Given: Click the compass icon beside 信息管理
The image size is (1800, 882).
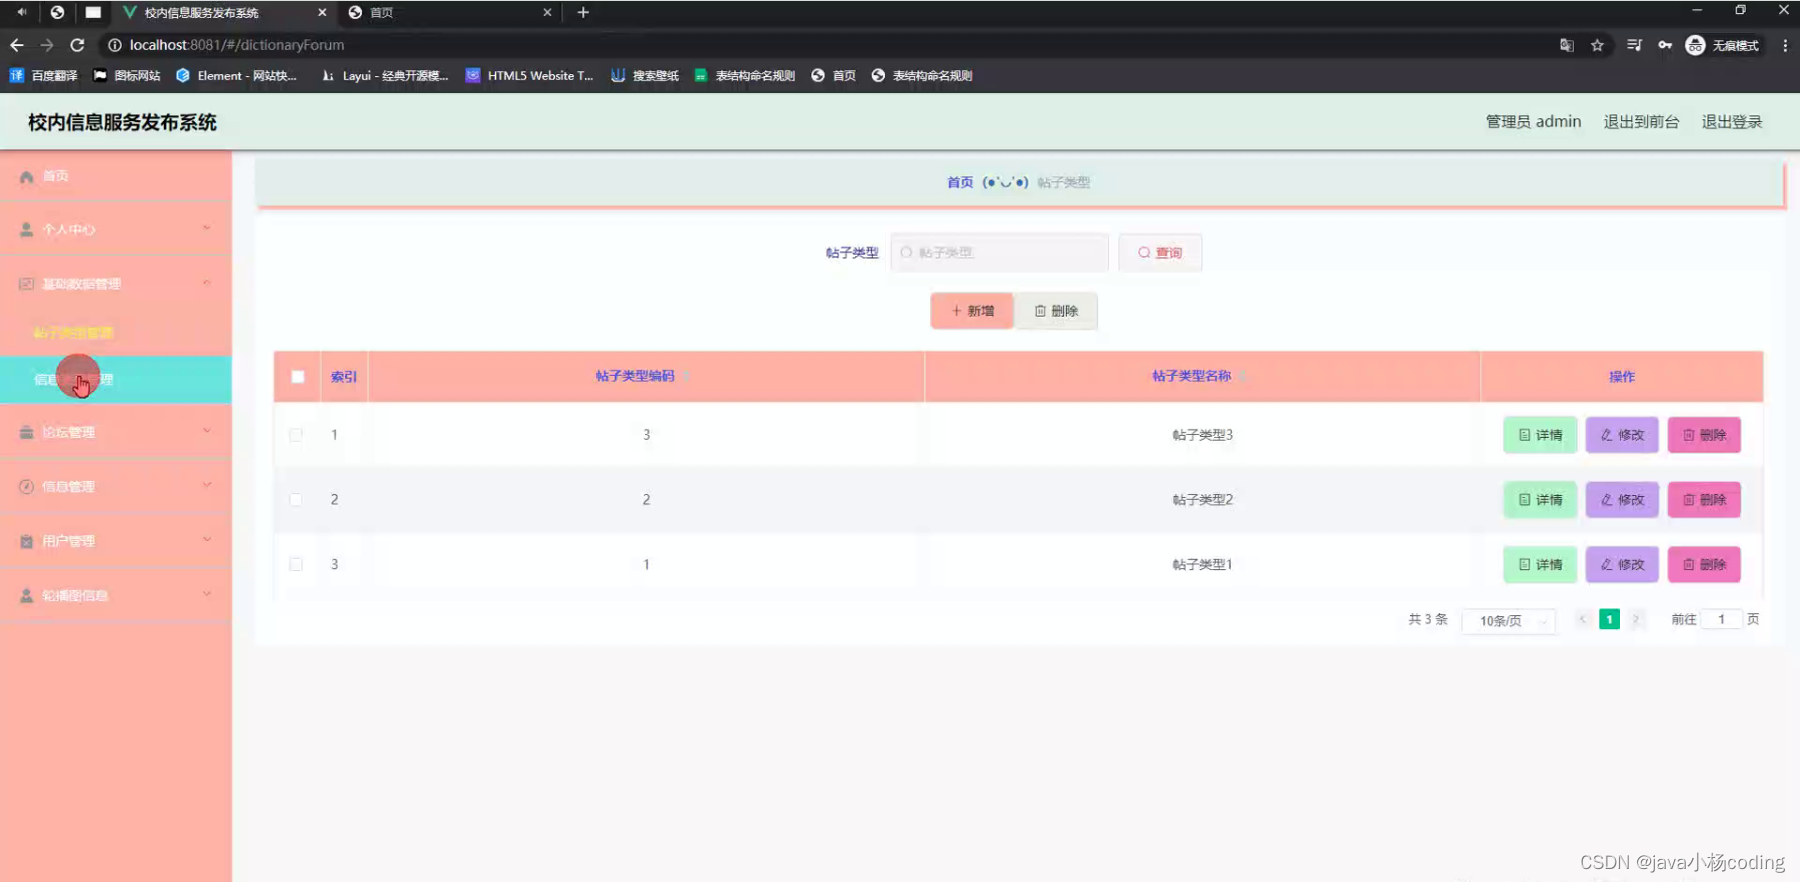Looking at the screenshot, I should (x=27, y=487).
